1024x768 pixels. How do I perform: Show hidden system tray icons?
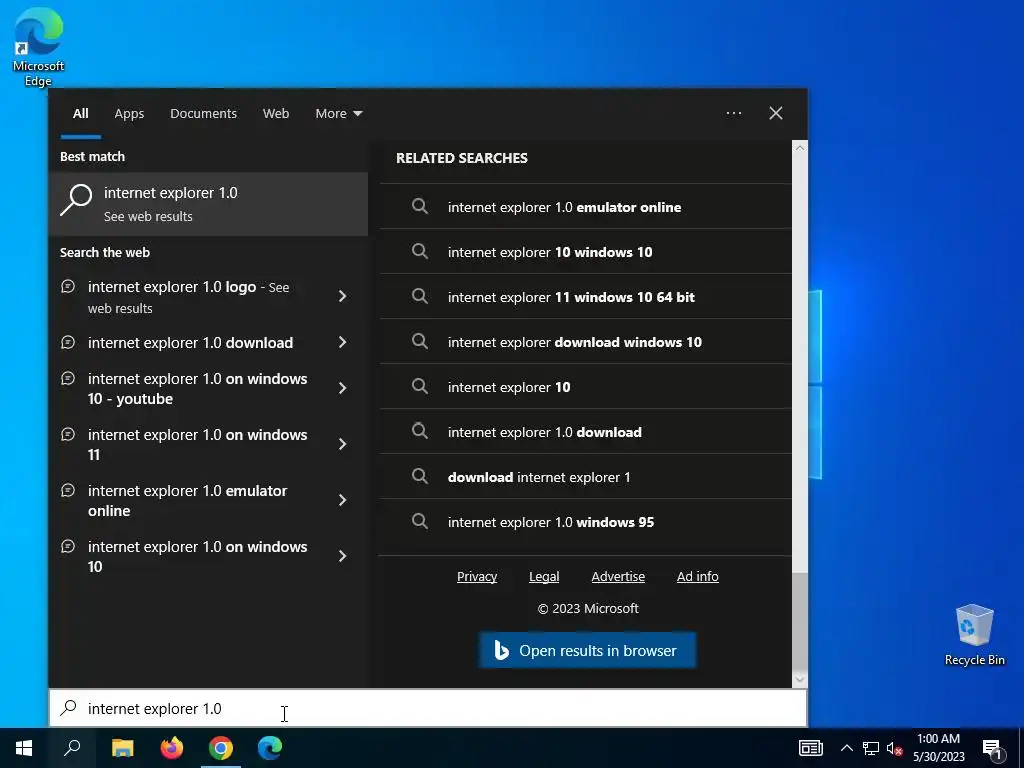click(846, 748)
